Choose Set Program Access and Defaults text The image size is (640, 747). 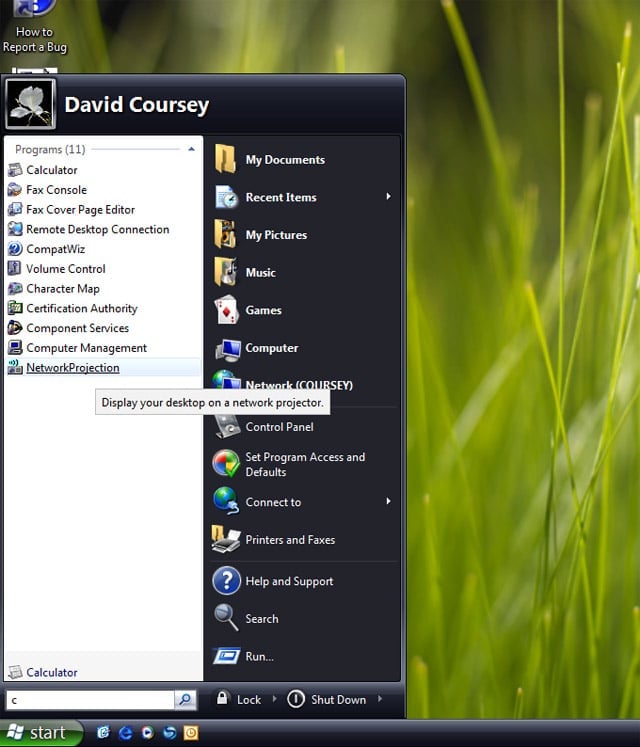coord(305,464)
